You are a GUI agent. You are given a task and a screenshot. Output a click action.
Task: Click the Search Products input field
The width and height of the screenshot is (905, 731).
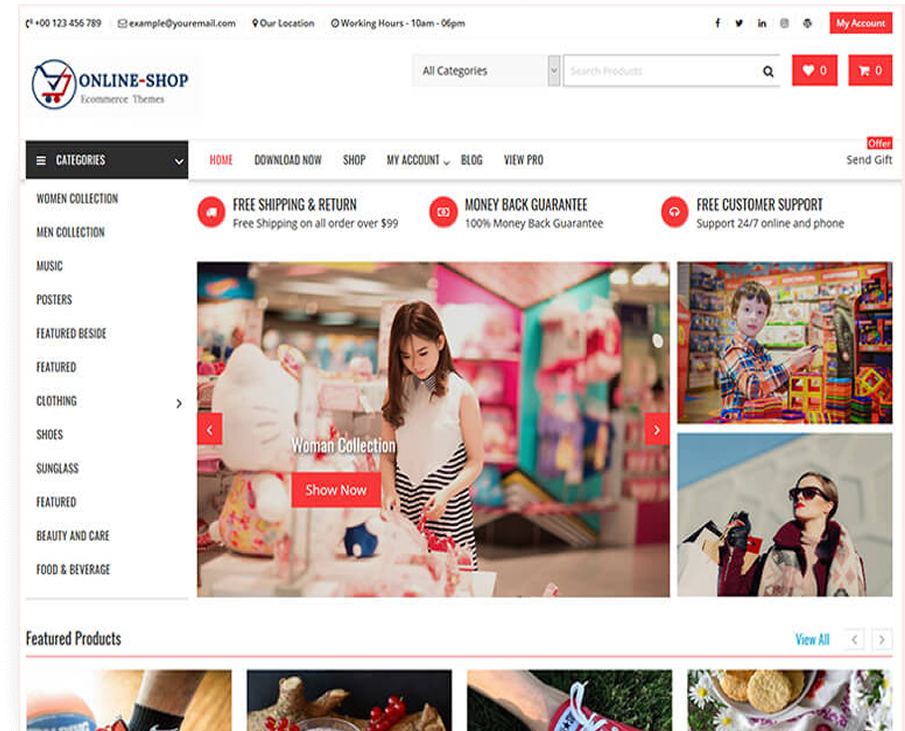click(x=660, y=71)
